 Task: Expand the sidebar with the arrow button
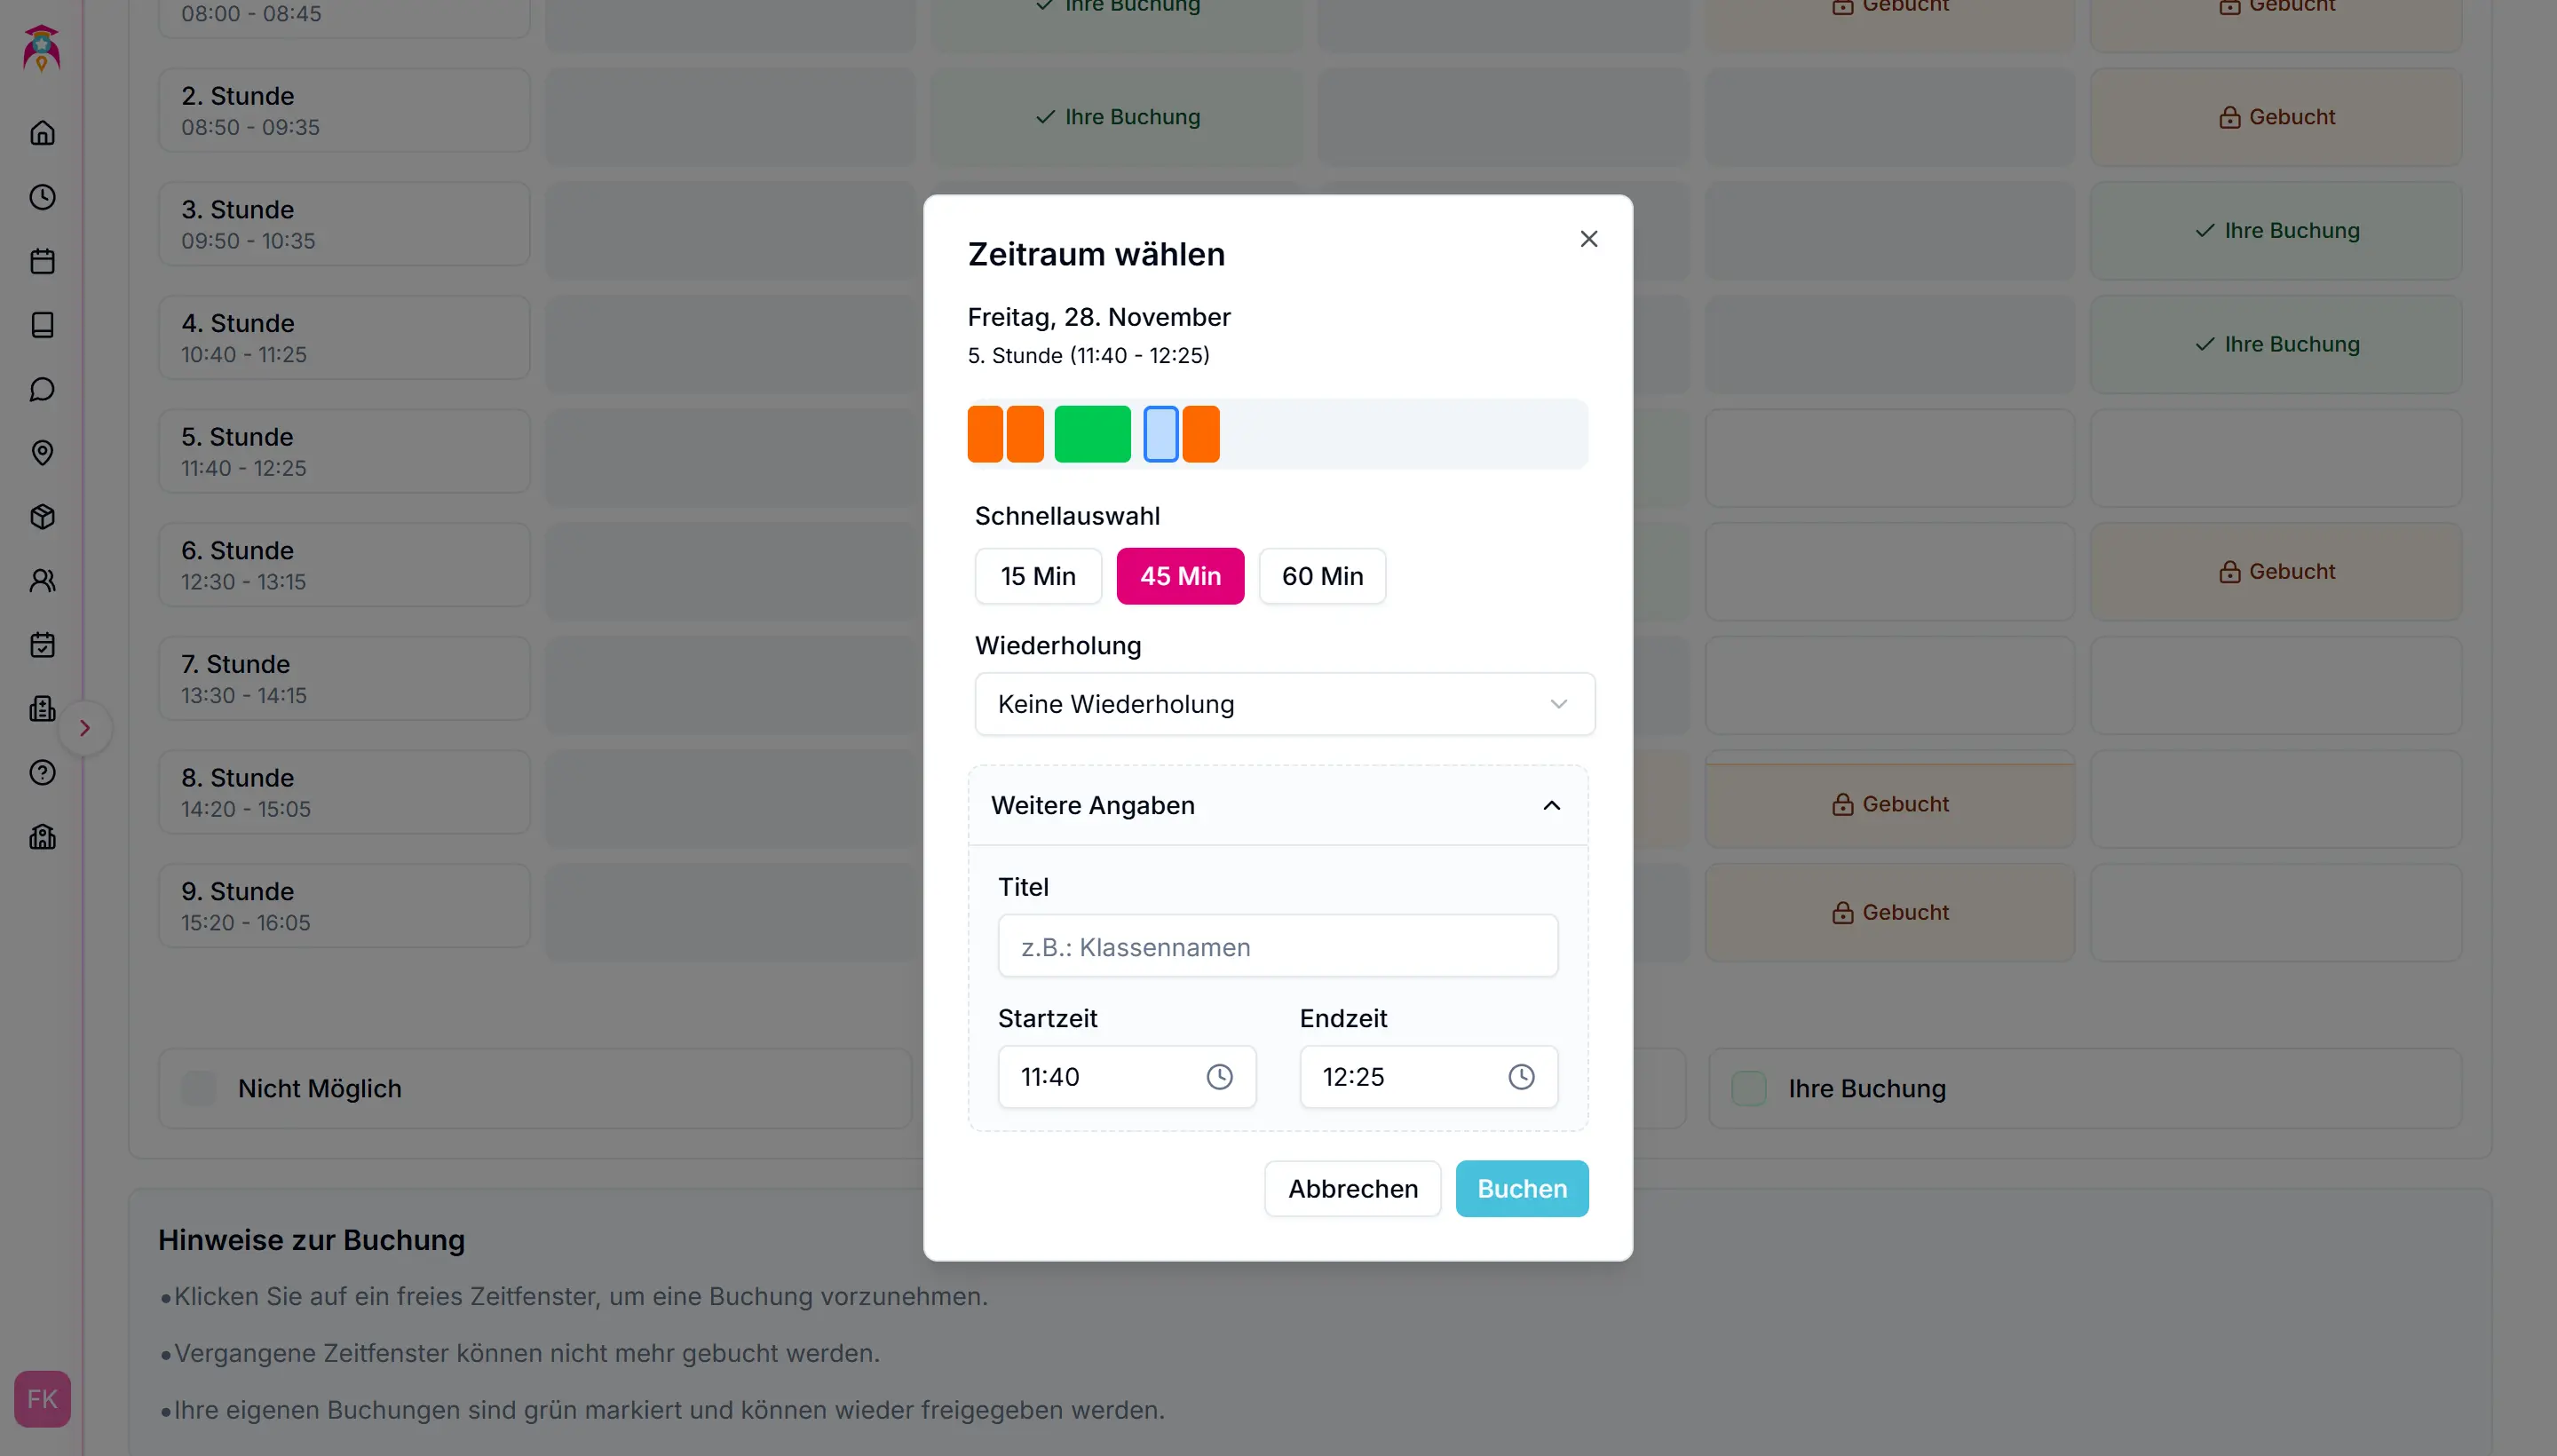85,728
